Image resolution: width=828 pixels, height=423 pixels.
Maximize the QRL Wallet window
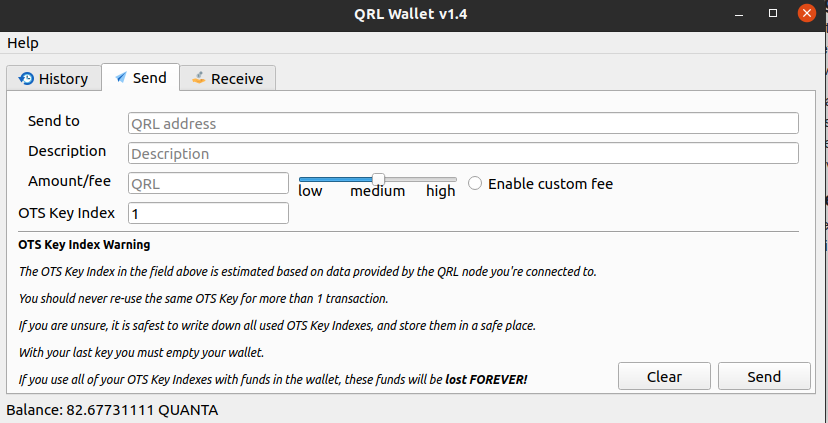coord(773,14)
